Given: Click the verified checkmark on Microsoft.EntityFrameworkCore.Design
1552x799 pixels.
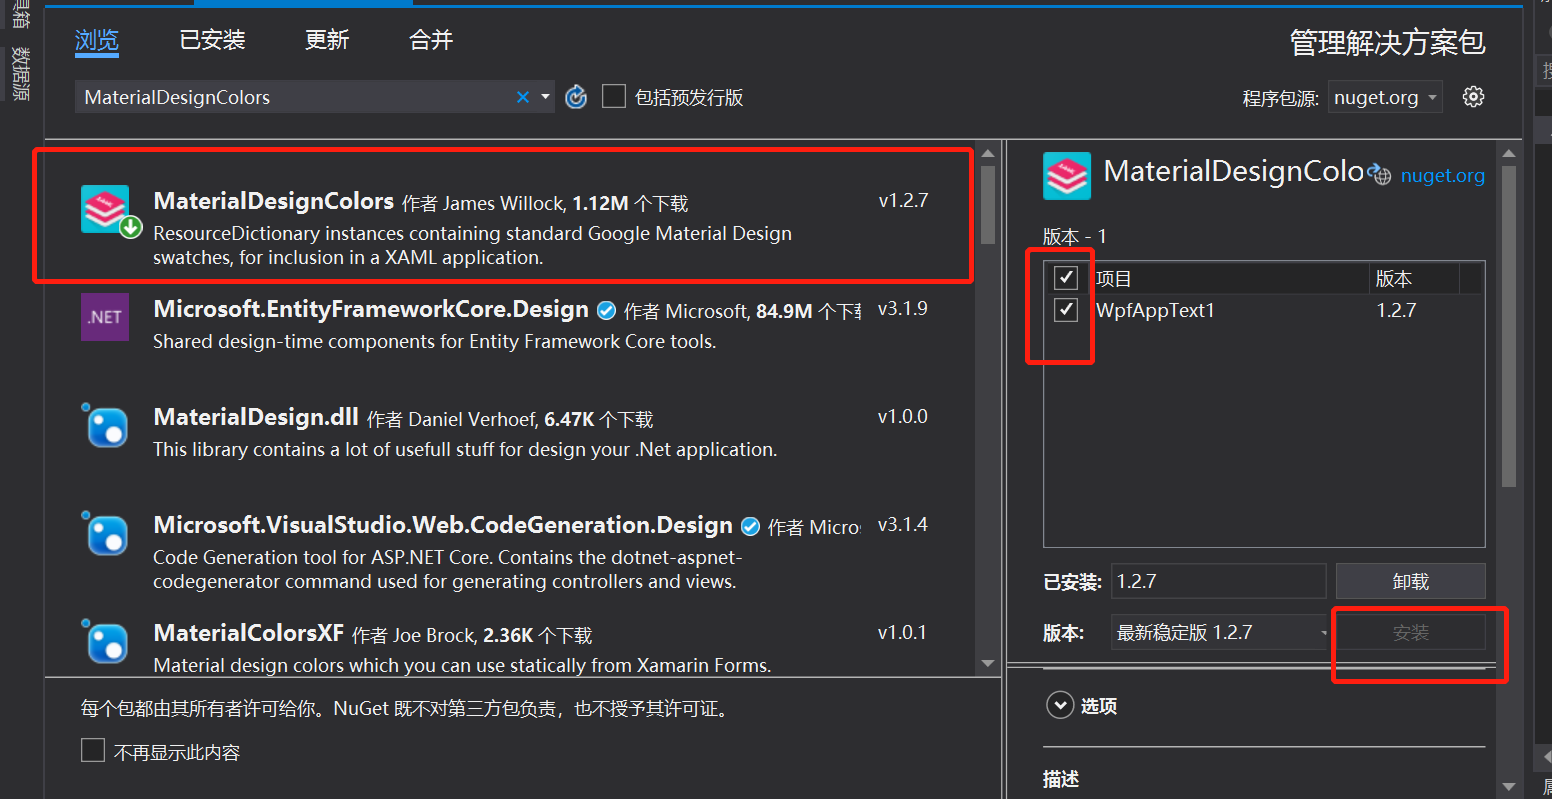Looking at the screenshot, I should pyautogui.click(x=606, y=310).
